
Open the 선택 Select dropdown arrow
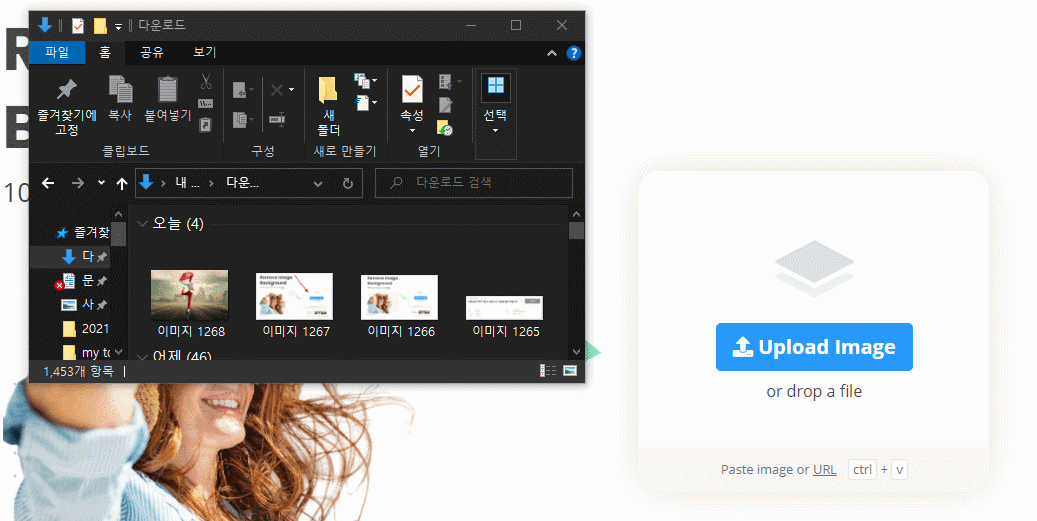tap(495, 130)
